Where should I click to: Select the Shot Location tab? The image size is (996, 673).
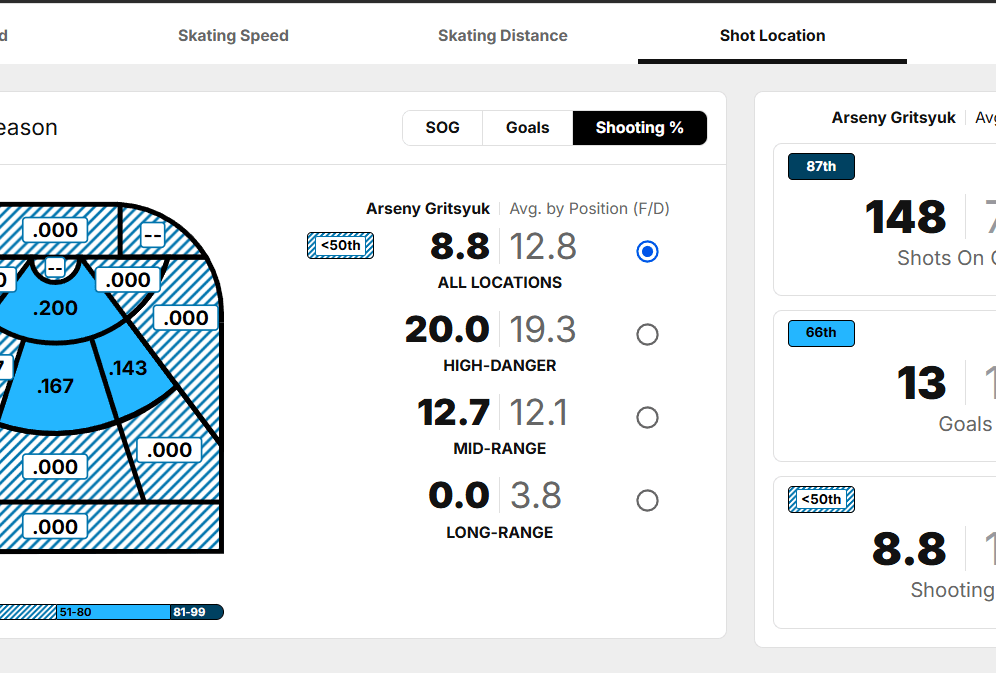[x=772, y=36]
